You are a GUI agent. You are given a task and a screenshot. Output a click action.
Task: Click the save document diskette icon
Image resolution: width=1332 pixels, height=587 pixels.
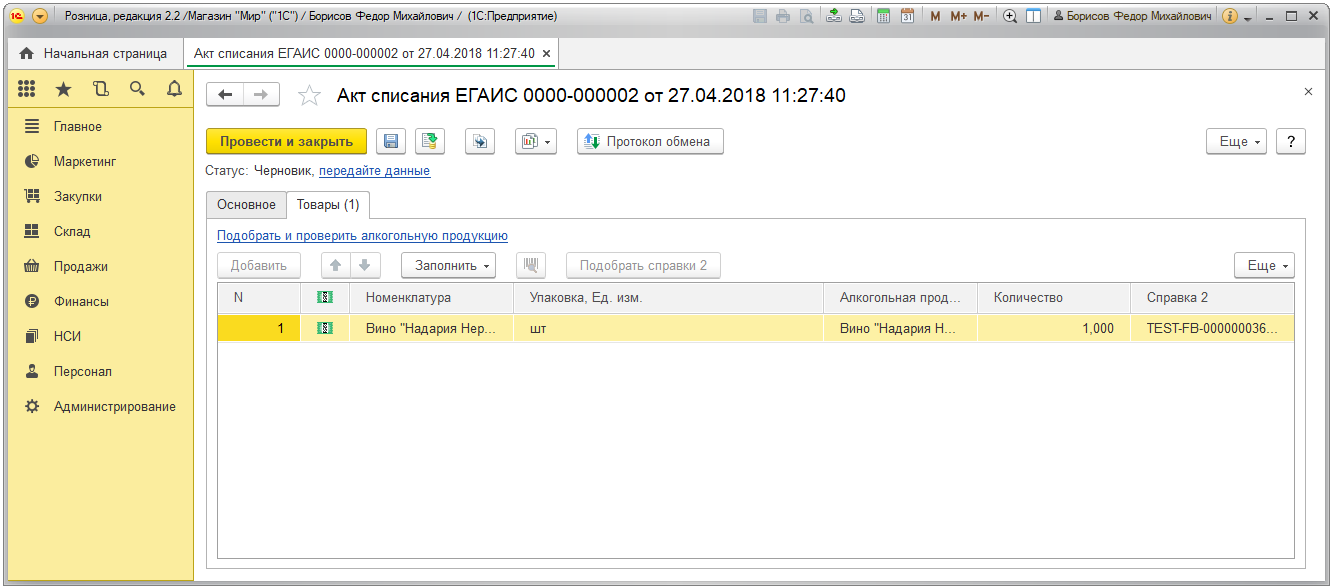pyautogui.click(x=391, y=142)
